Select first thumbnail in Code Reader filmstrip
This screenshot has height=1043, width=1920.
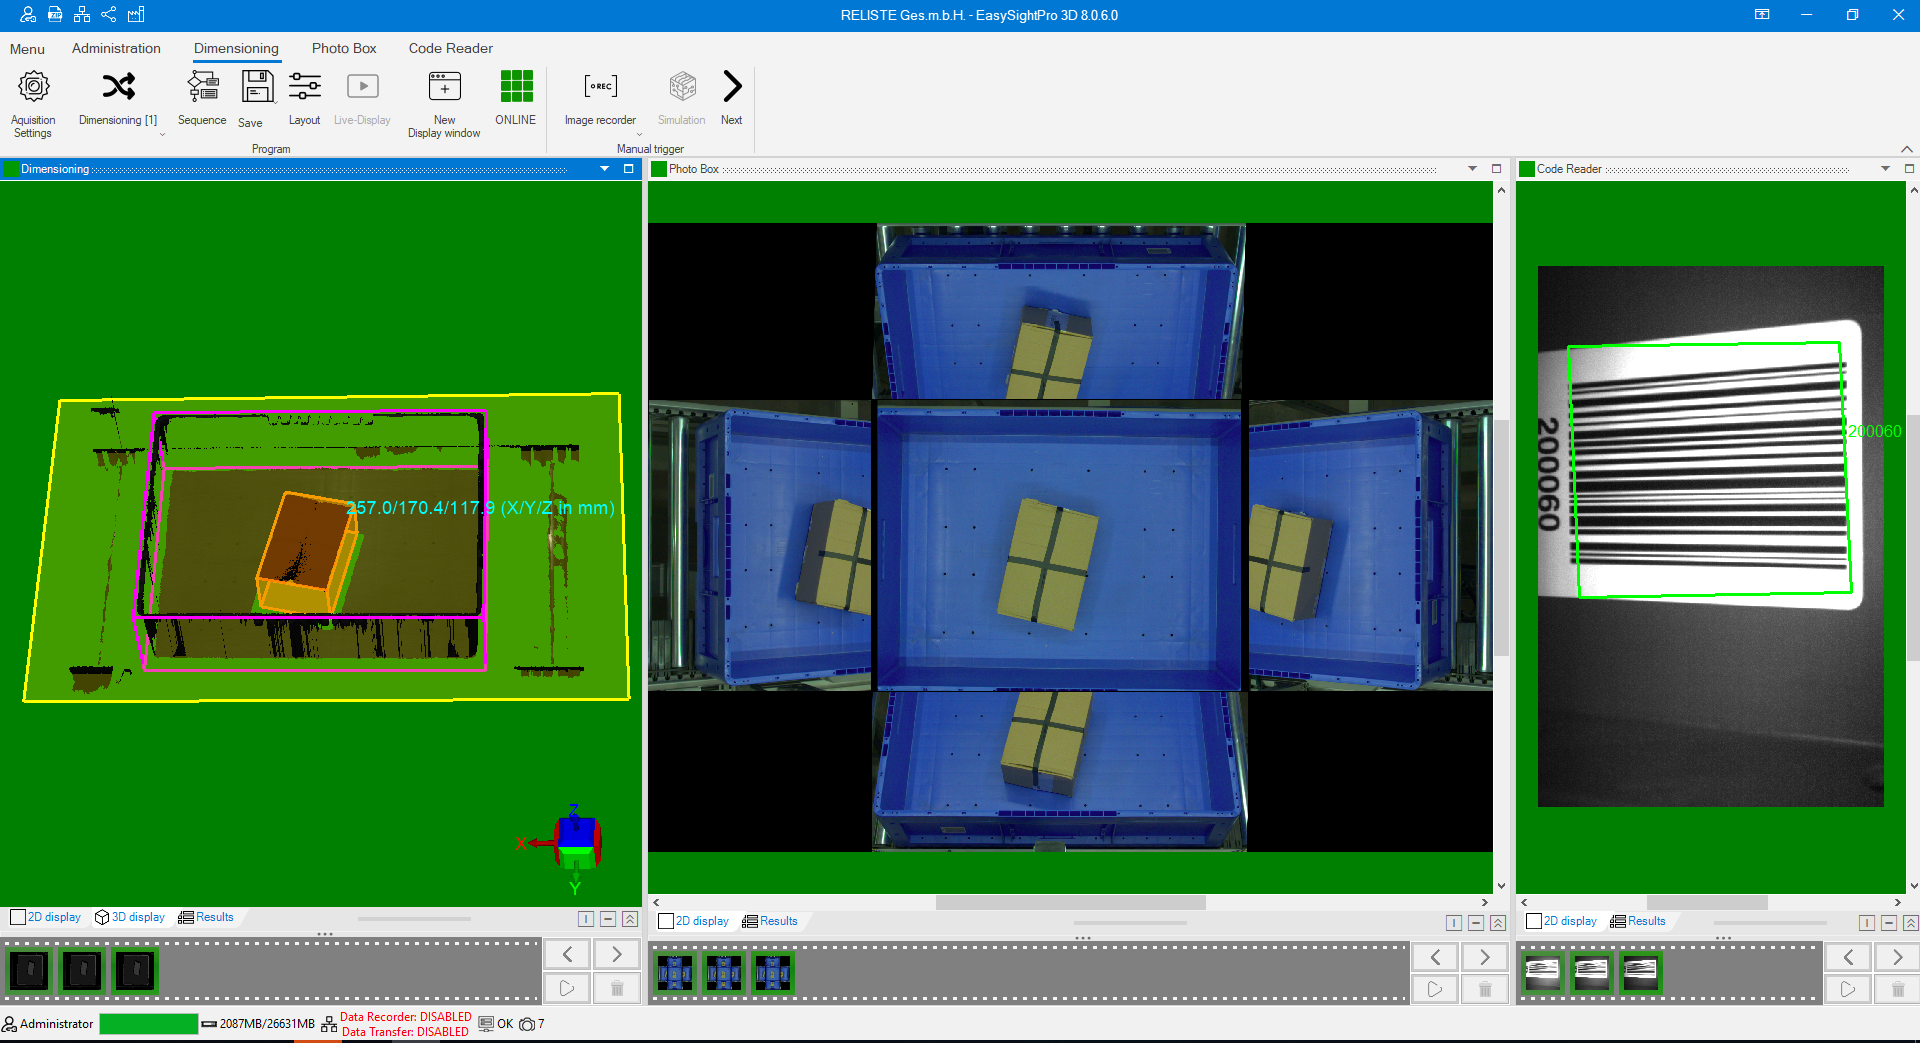click(1542, 972)
